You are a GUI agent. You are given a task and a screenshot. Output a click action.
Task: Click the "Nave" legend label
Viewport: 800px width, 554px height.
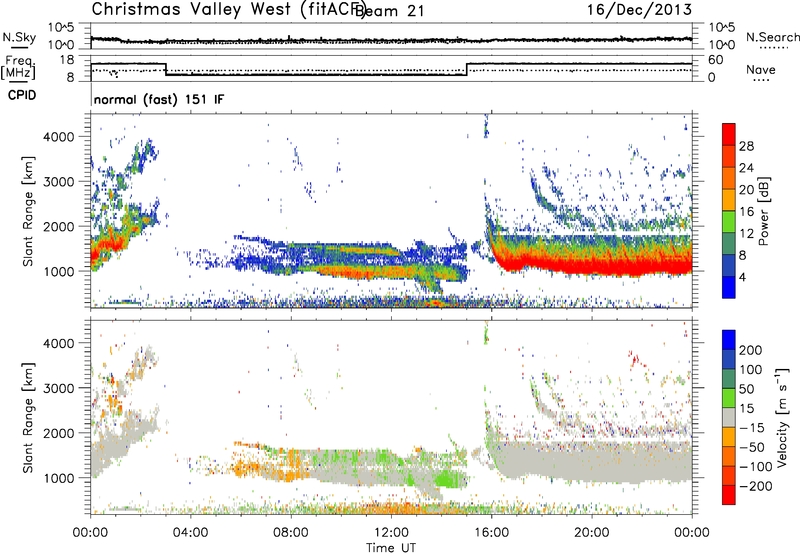click(x=760, y=70)
